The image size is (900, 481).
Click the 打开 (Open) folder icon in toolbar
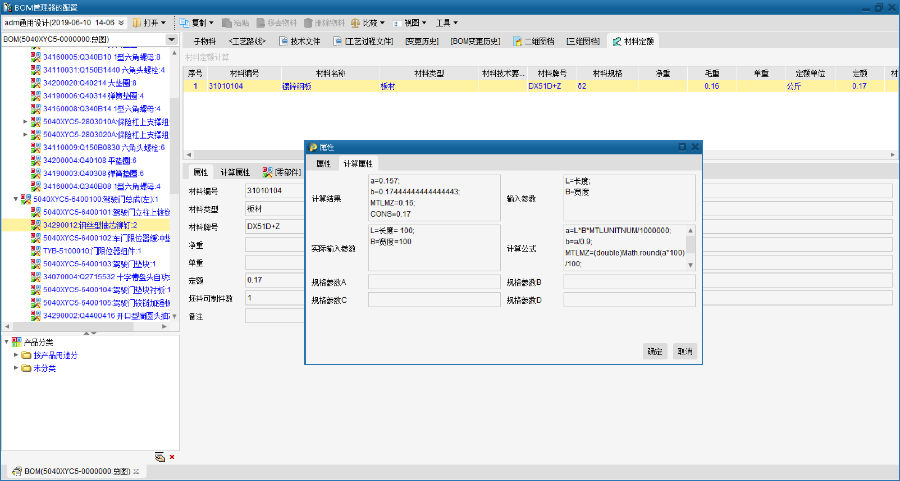138,22
